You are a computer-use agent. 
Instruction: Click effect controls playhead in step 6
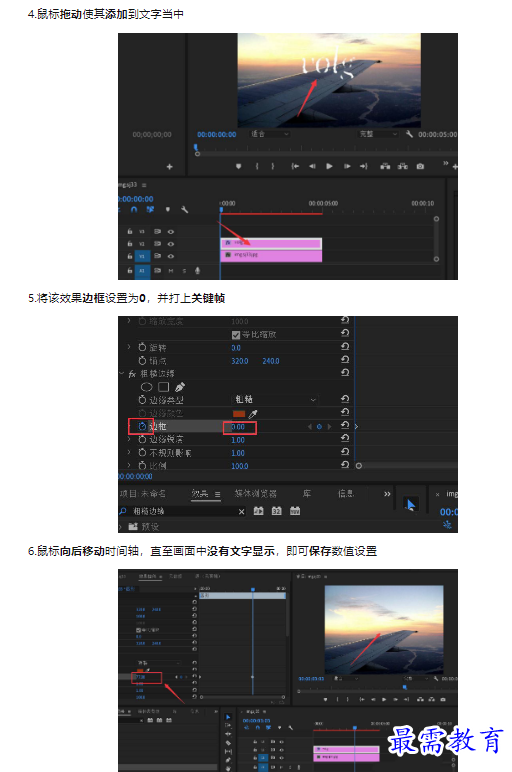pos(253,589)
